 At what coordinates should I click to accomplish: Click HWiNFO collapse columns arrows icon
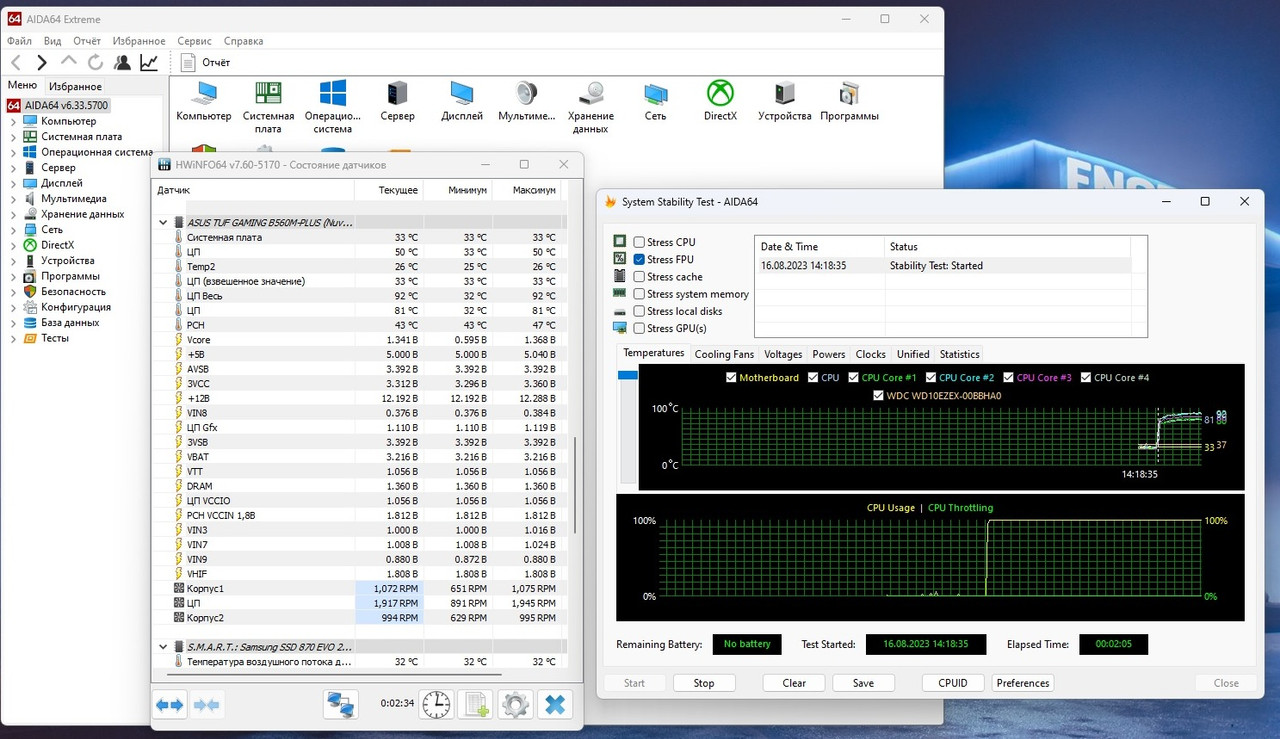(x=207, y=705)
